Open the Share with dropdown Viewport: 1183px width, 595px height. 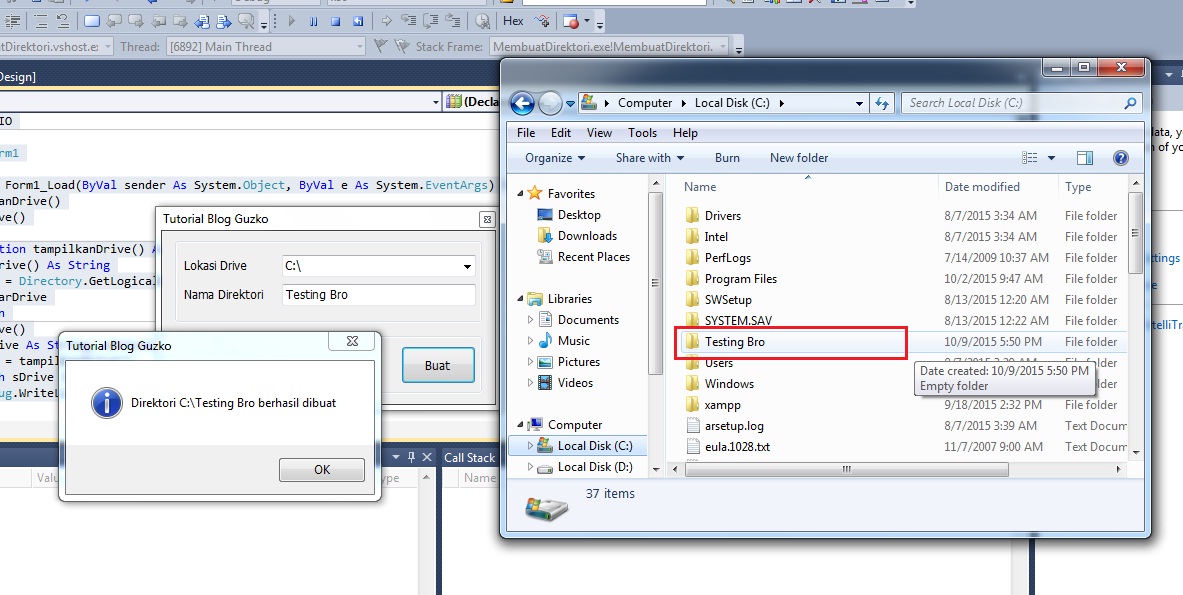[x=650, y=158]
